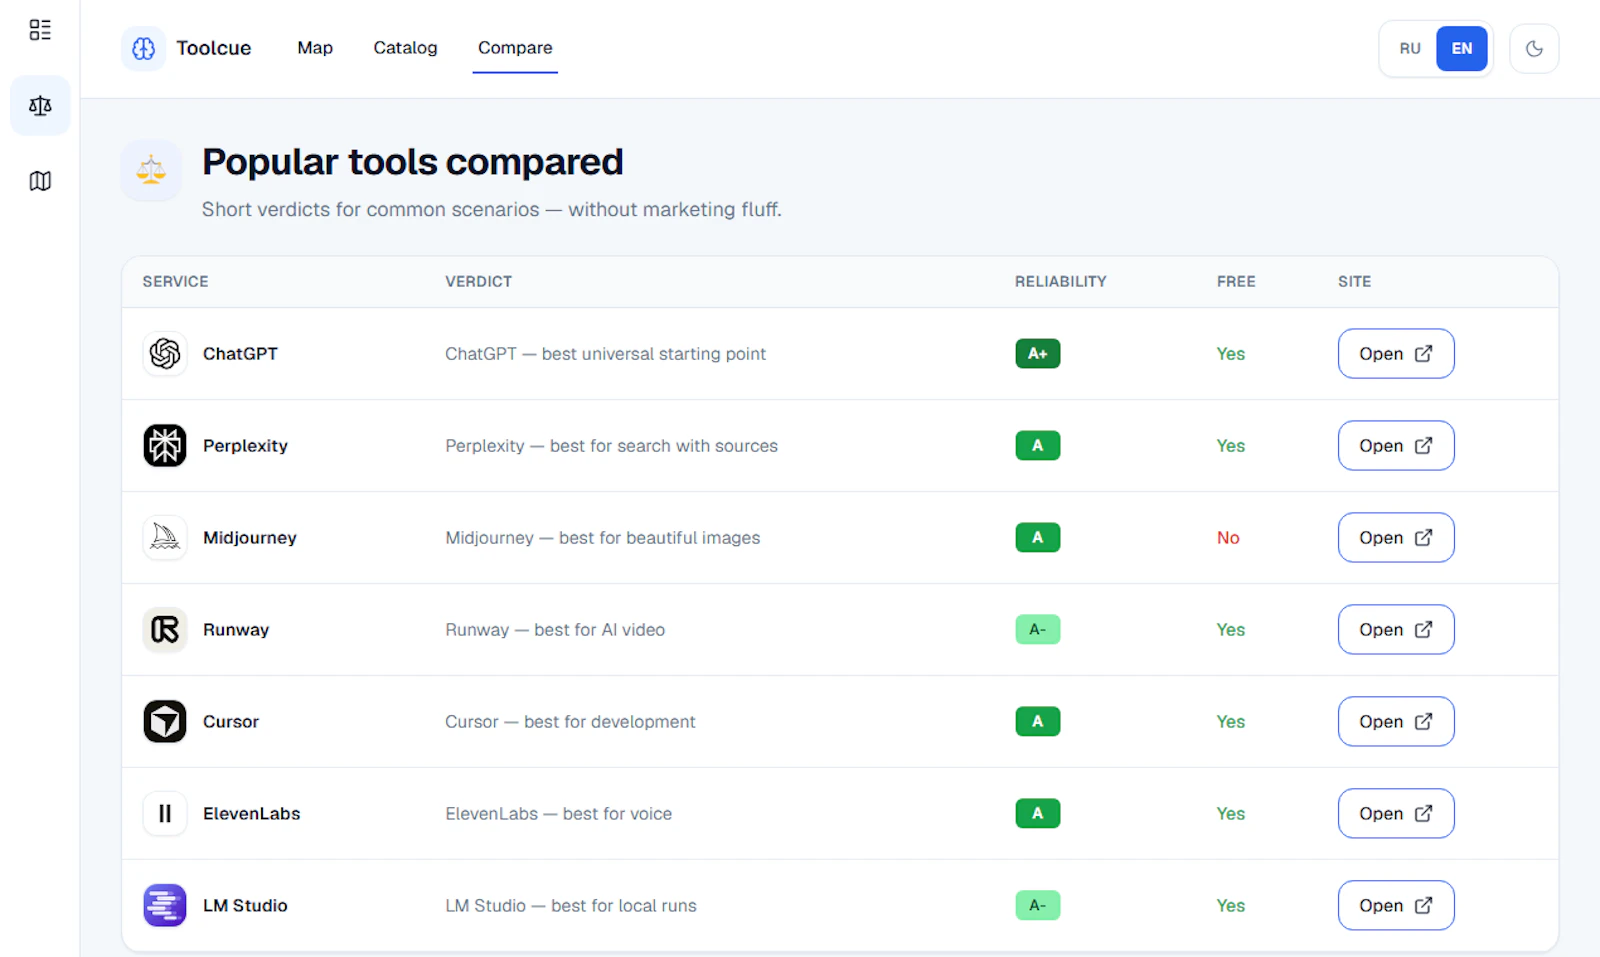Click the A reliability badge for ElevenLabs

coord(1038,813)
